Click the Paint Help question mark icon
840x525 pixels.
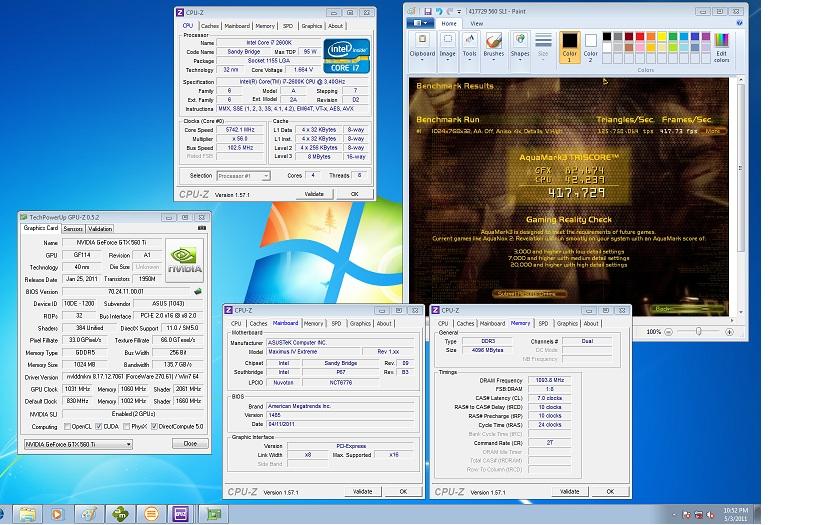739,23
